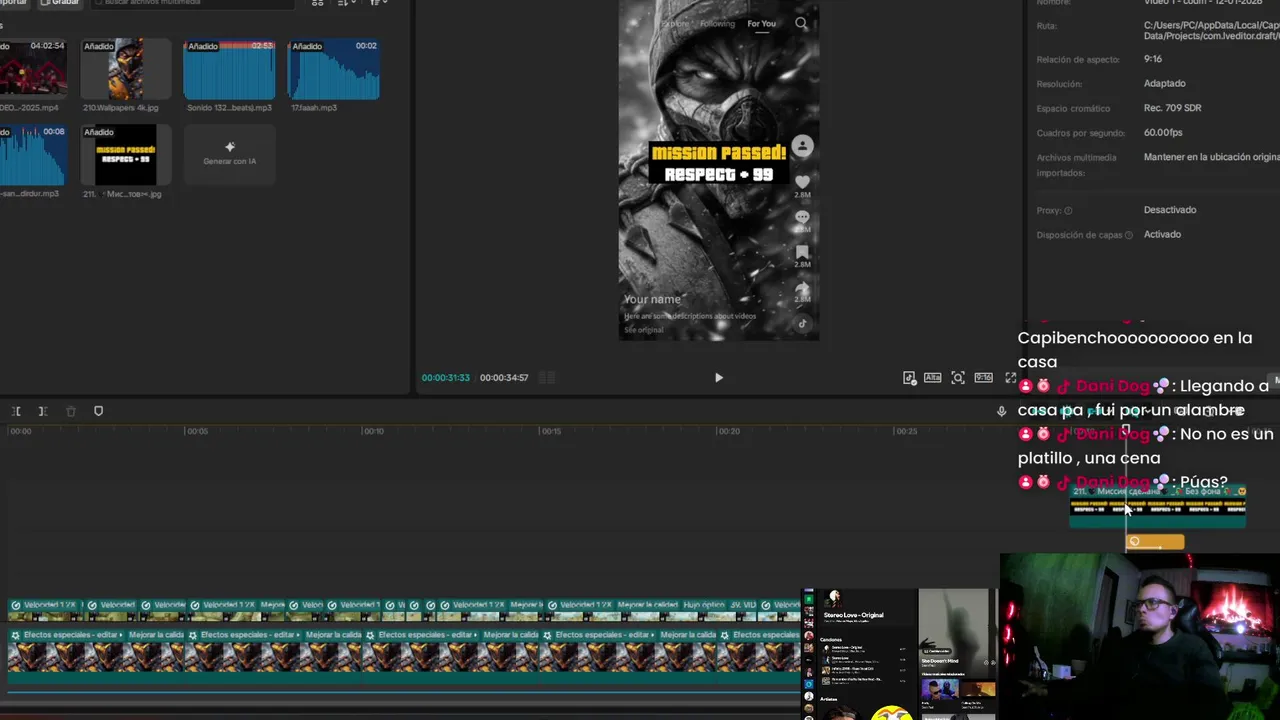Click the current timecode 00:00:31:33
This screenshot has width=1280, height=720.
[446, 378]
